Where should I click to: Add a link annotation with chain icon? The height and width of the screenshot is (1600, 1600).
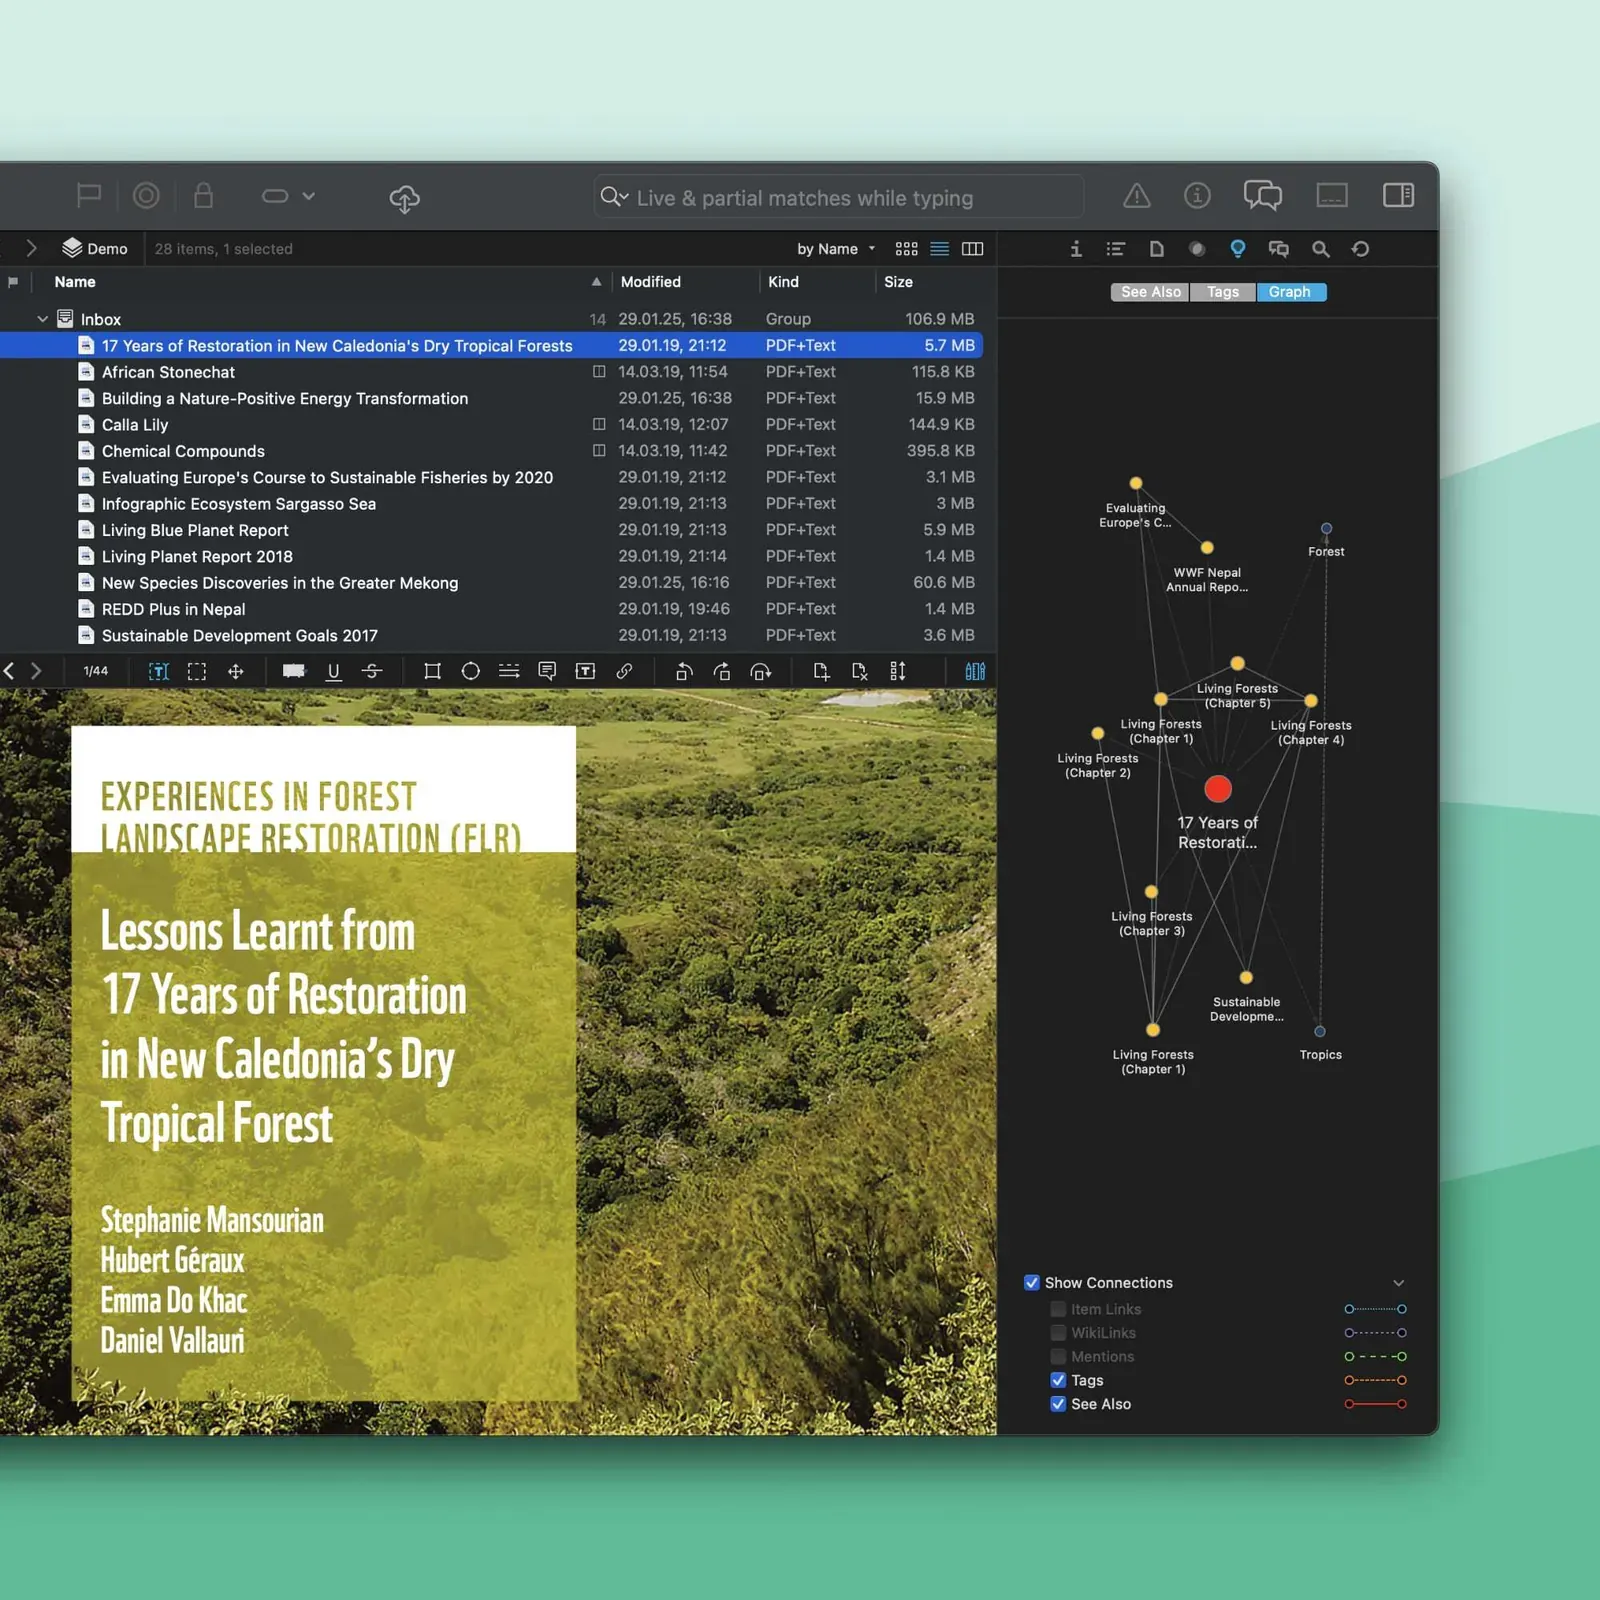tap(624, 671)
